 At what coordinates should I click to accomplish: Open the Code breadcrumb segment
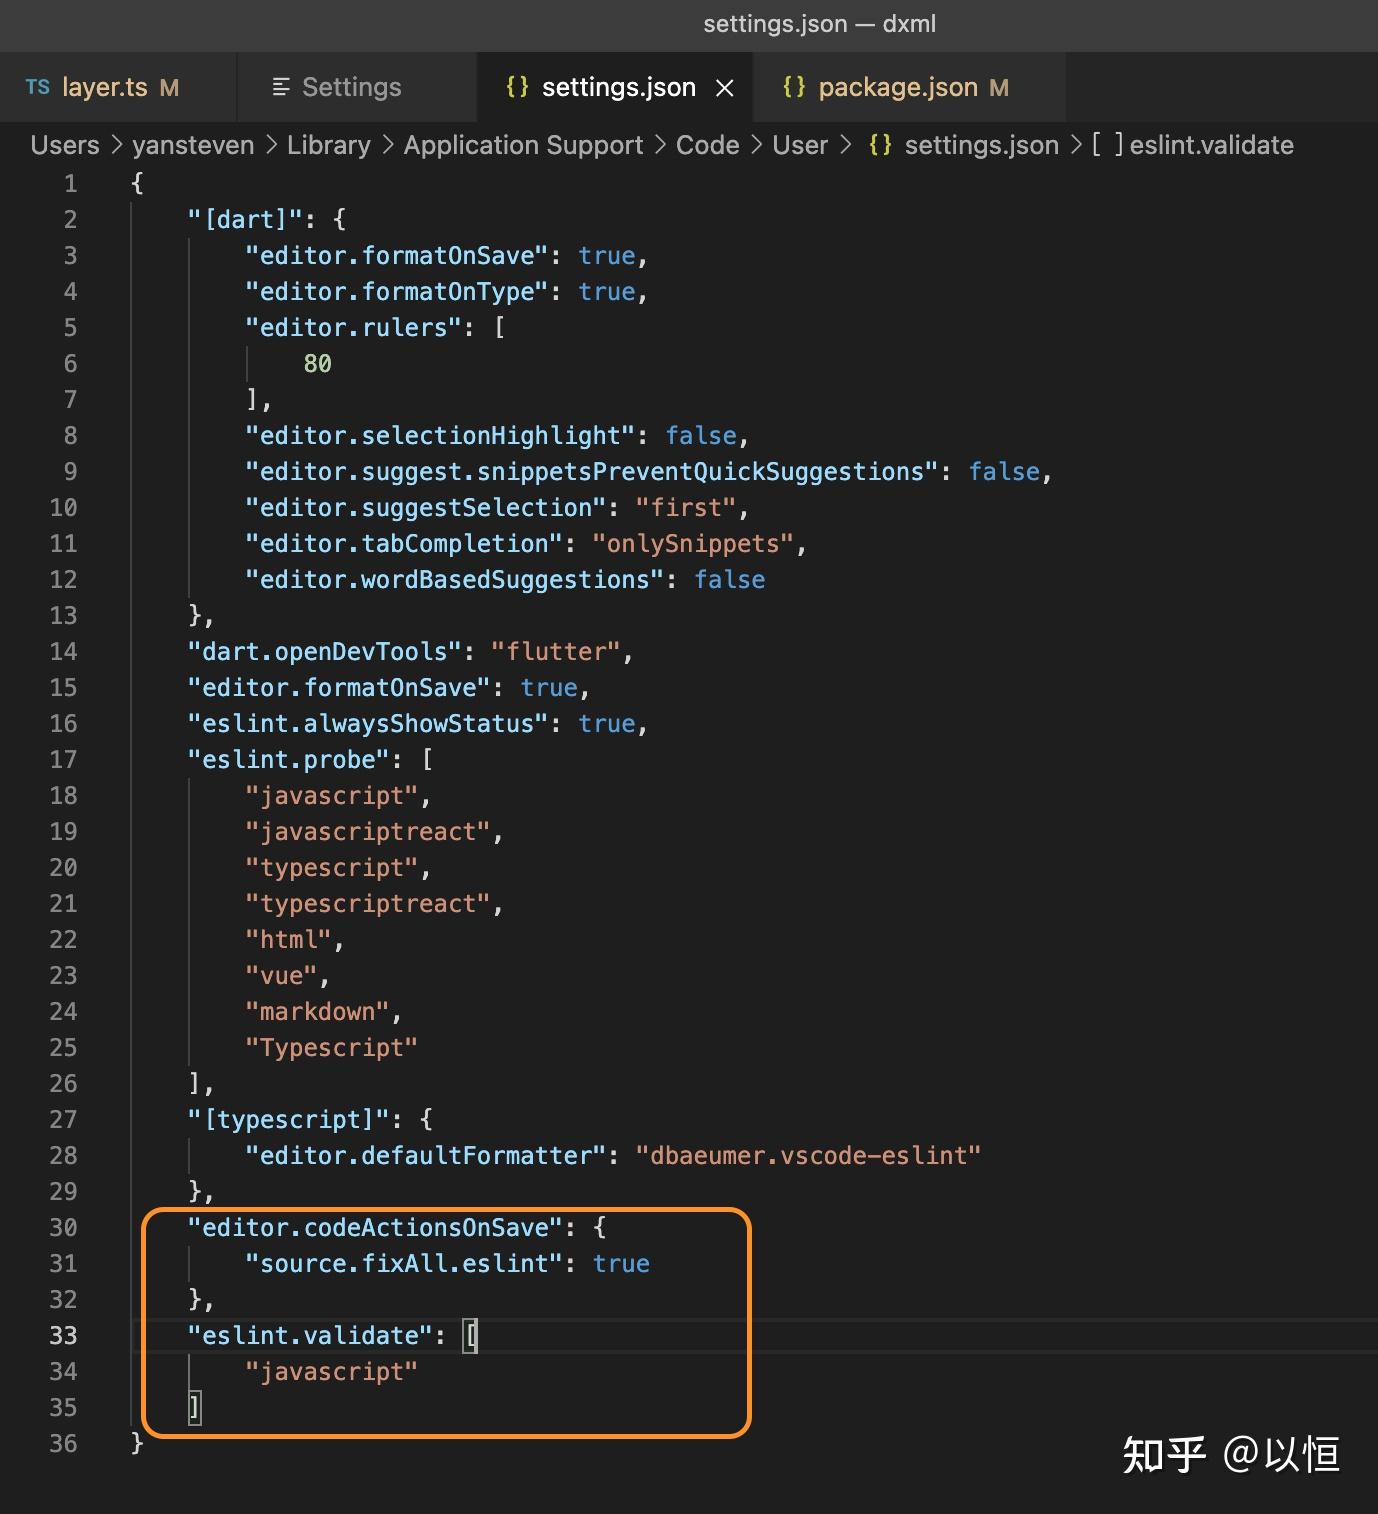(x=707, y=145)
